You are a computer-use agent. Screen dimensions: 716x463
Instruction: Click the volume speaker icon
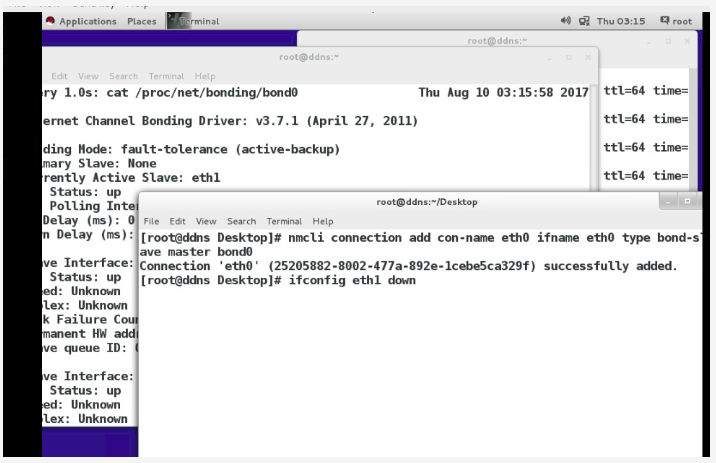pyautogui.click(x=567, y=21)
